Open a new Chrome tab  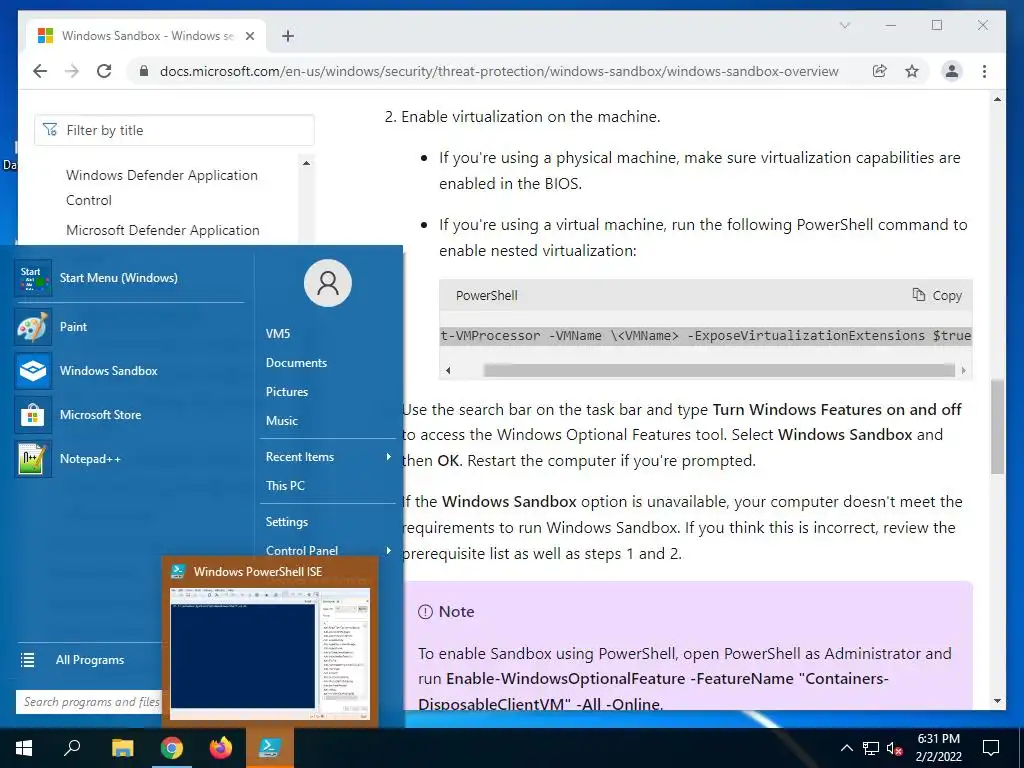click(288, 36)
